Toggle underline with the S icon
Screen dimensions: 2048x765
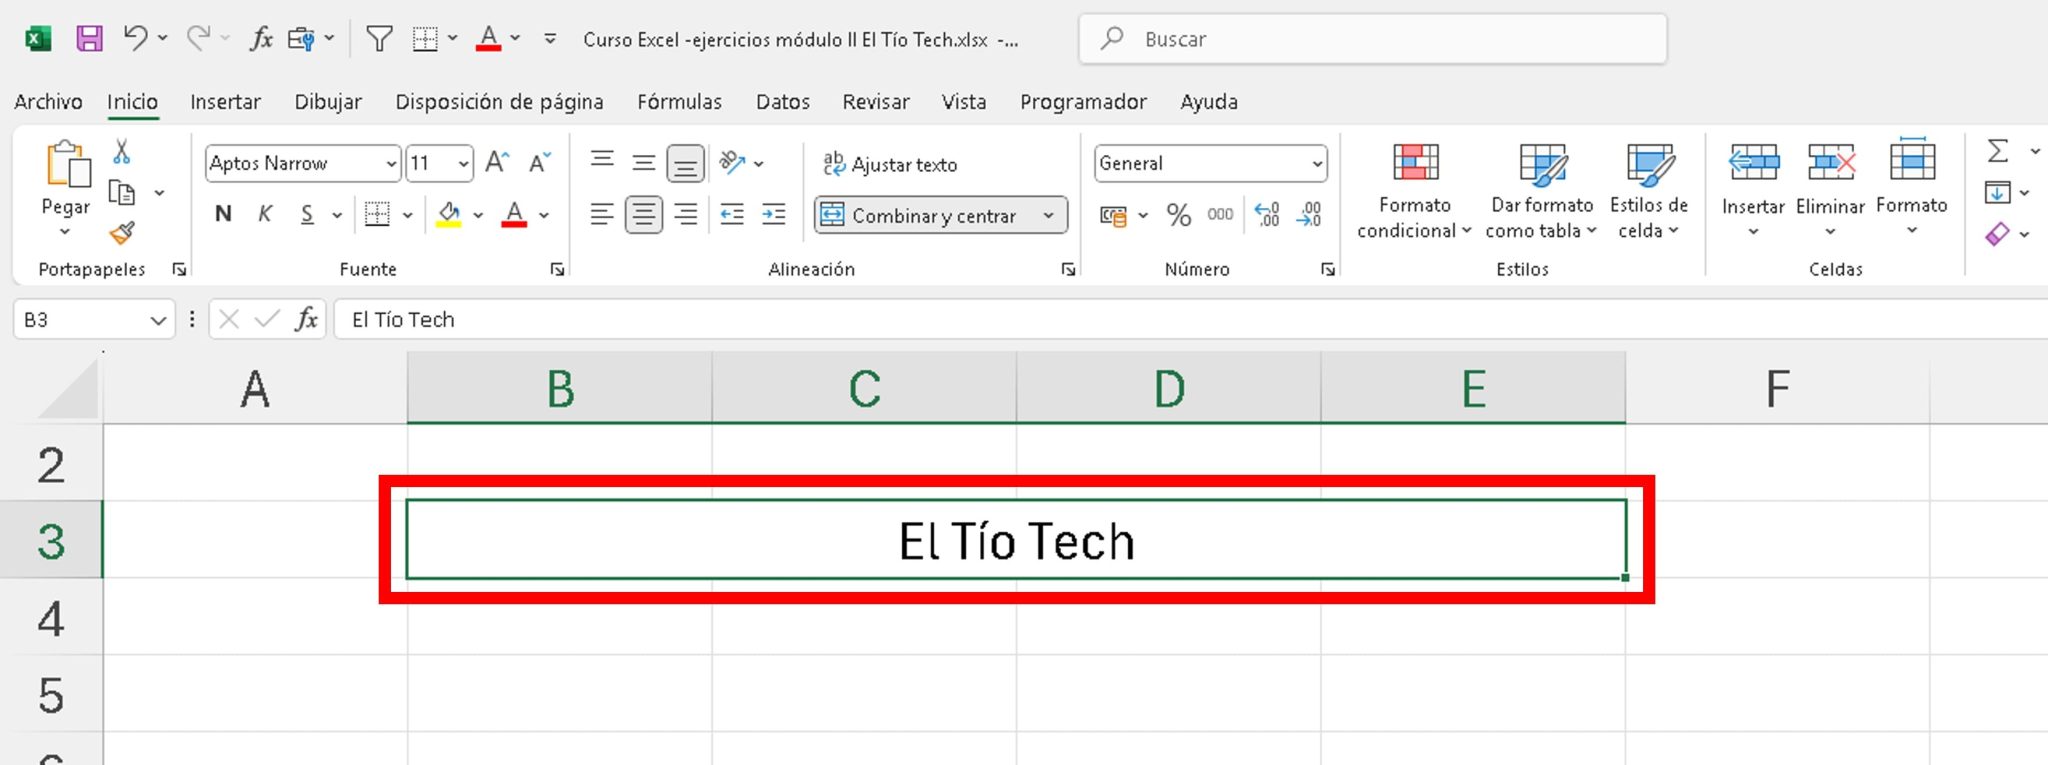(x=306, y=213)
